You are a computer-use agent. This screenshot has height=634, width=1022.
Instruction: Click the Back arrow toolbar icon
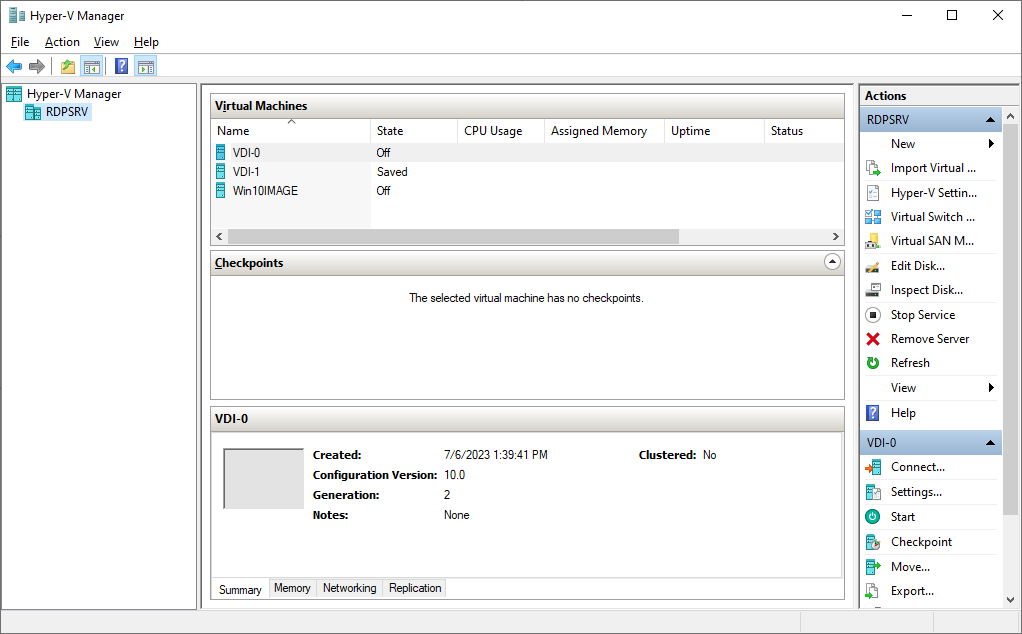coord(14,66)
